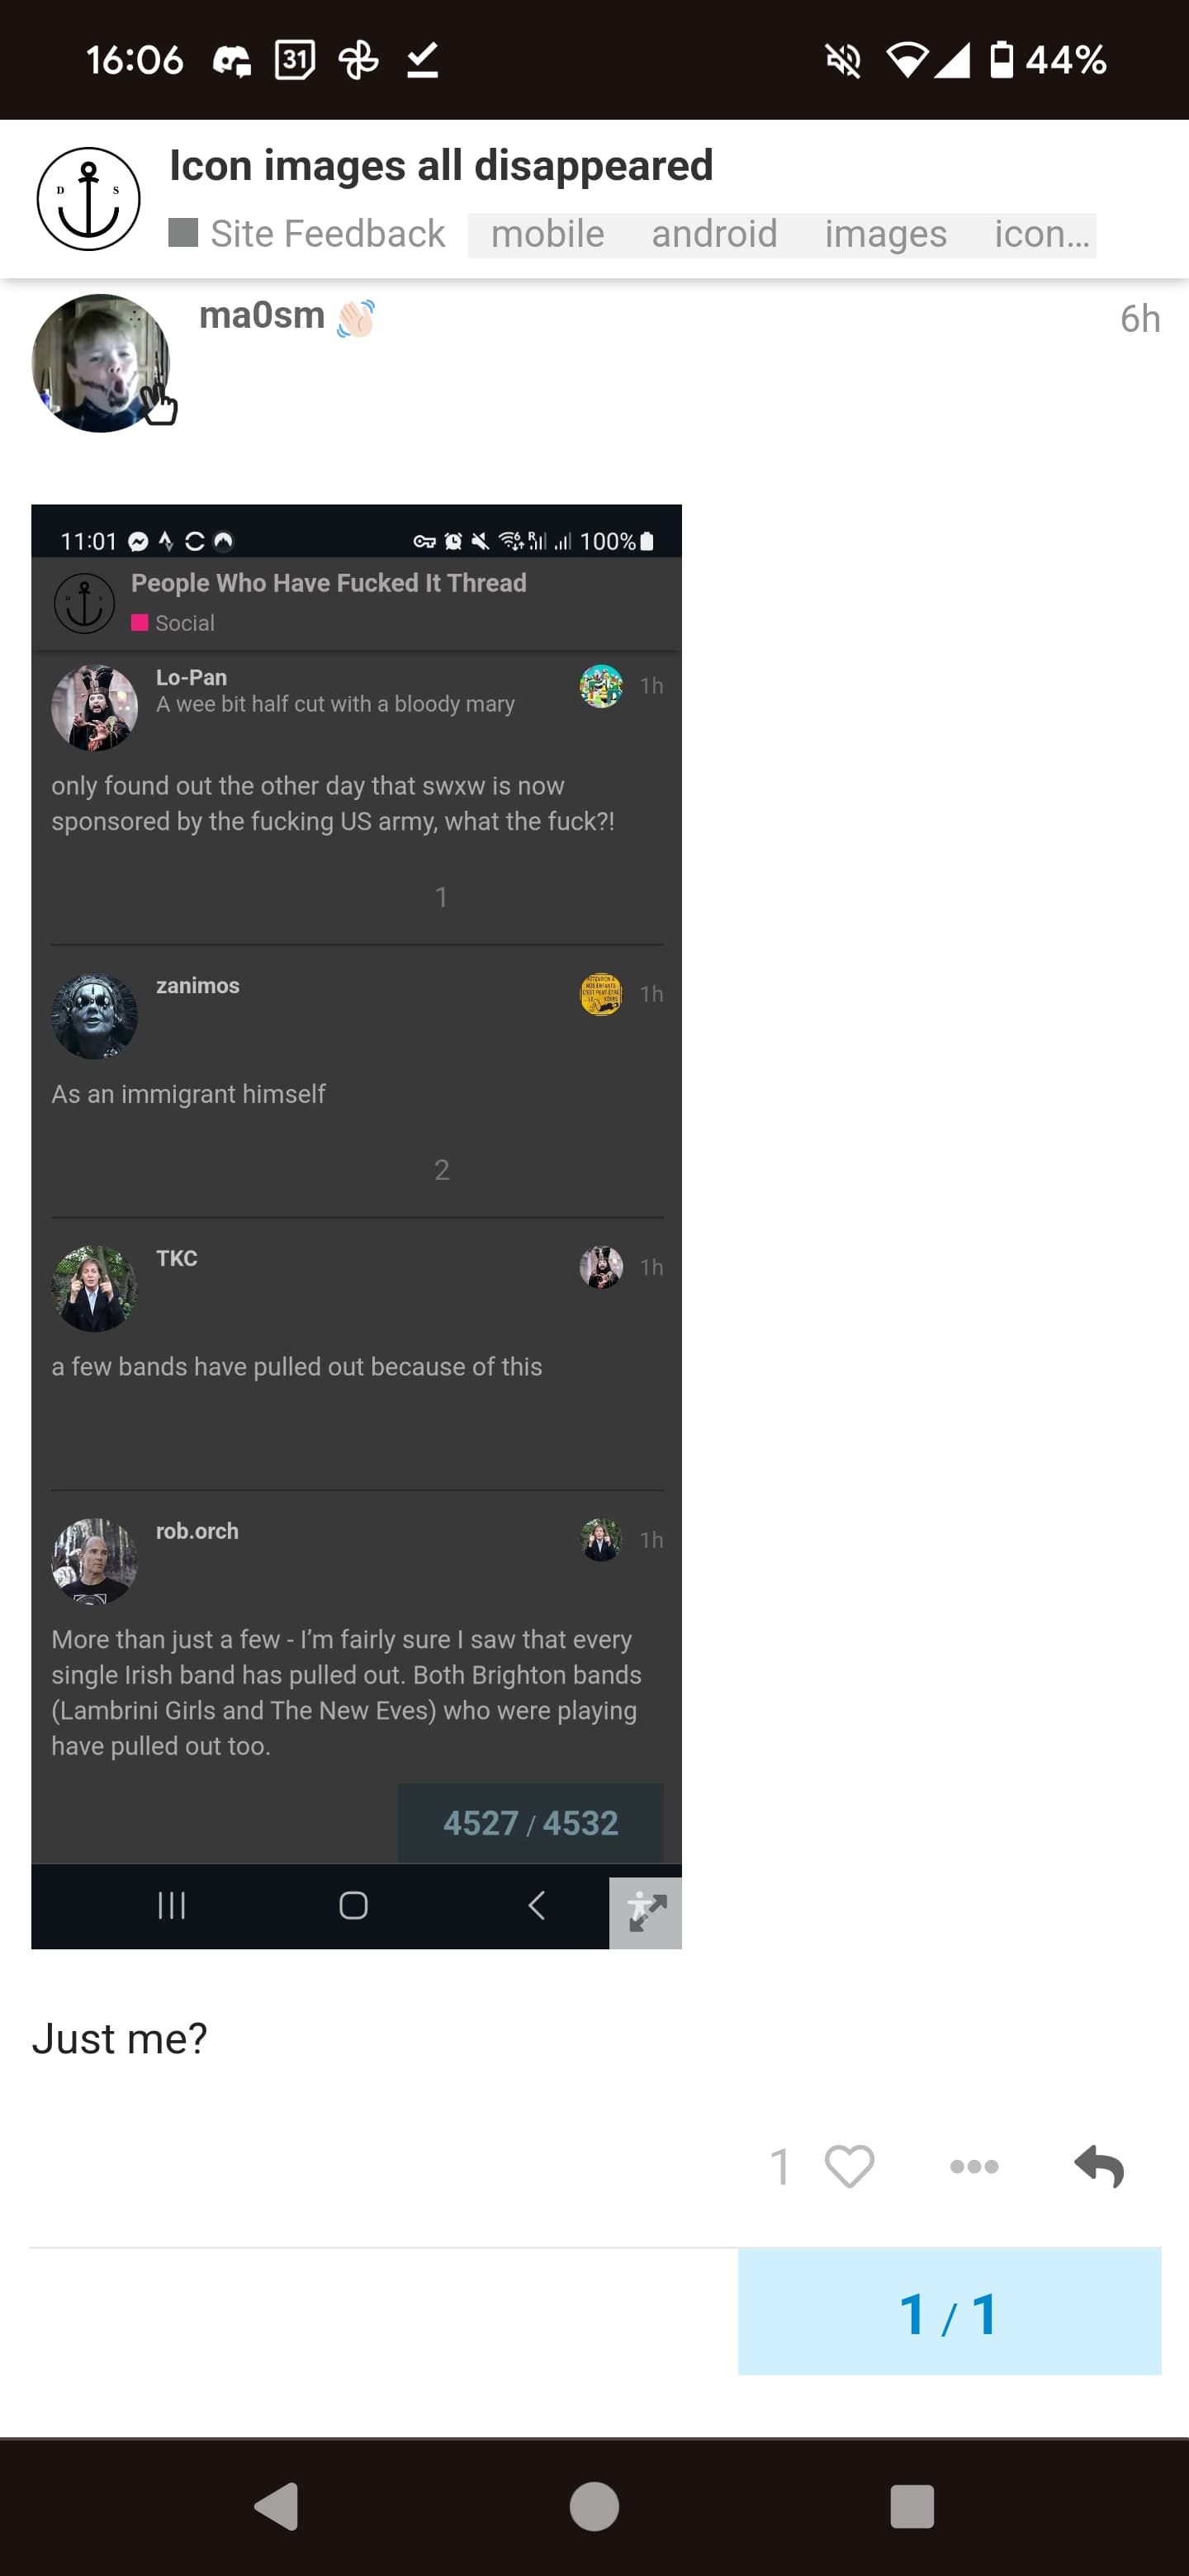This screenshot has height=2576, width=1189.
Task: Filter by the images tag
Action: [x=885, y=234]
